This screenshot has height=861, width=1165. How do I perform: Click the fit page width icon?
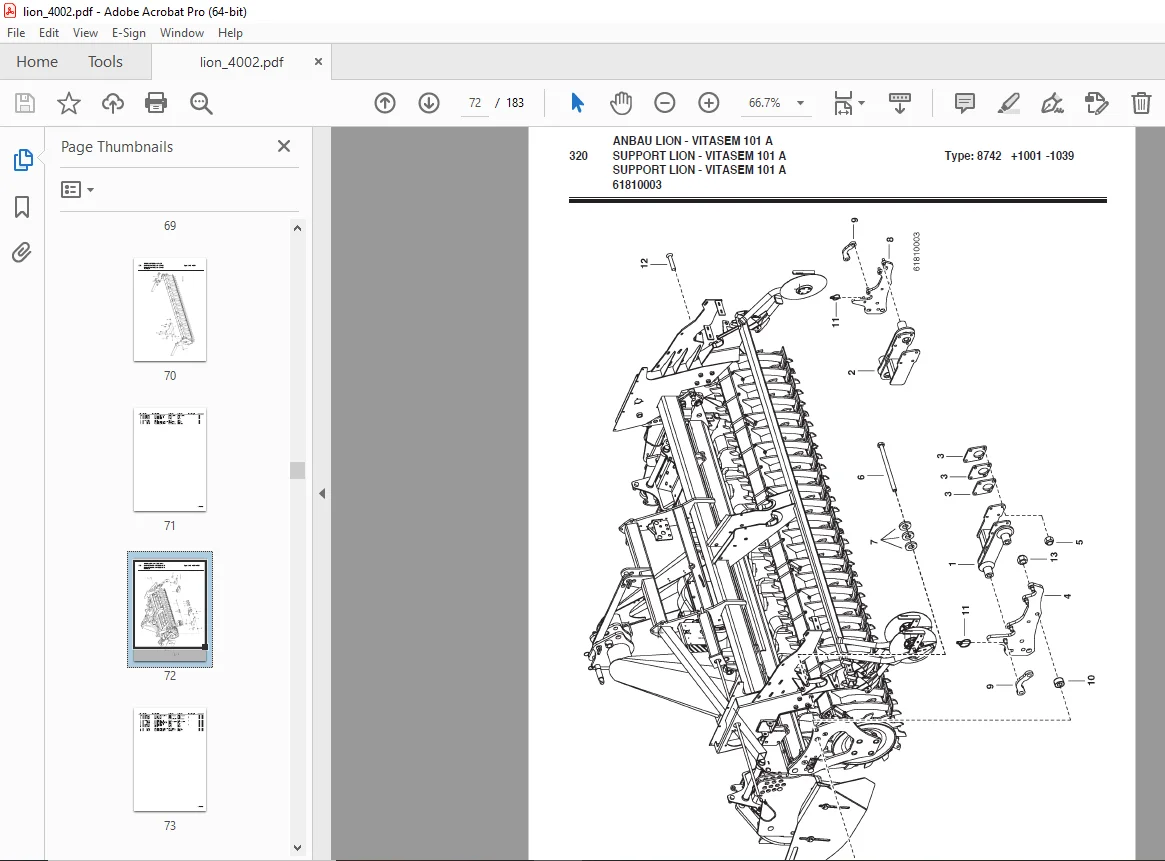[843, 103]
